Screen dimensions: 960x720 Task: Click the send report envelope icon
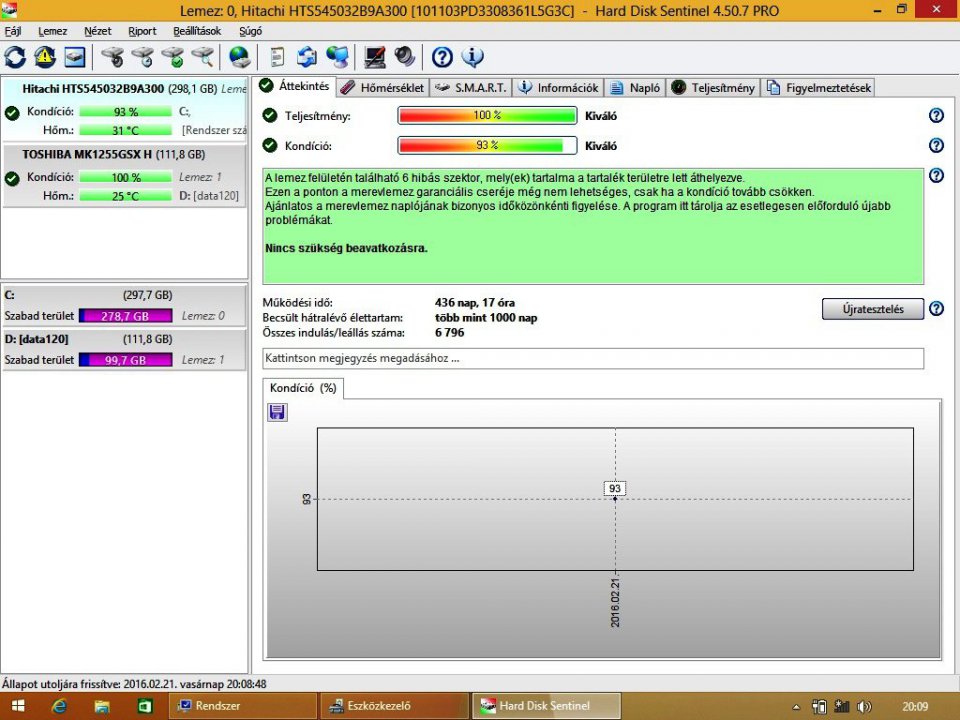[x=307, y=58]
